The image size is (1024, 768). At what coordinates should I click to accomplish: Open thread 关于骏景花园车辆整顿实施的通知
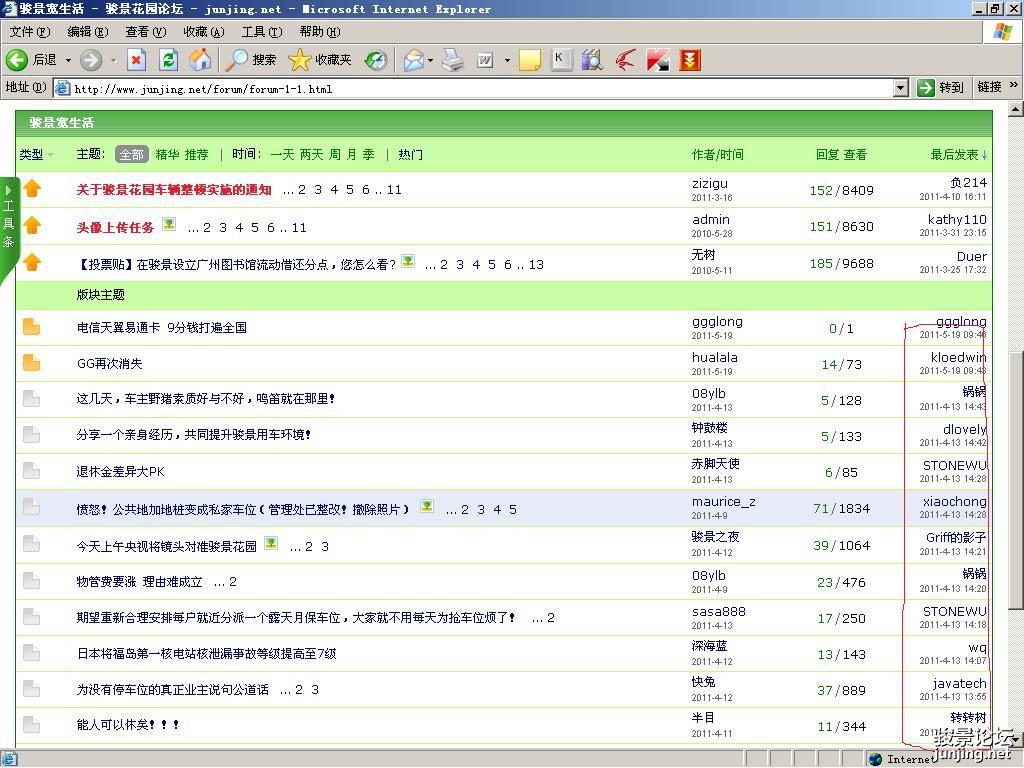click(174, 189)
